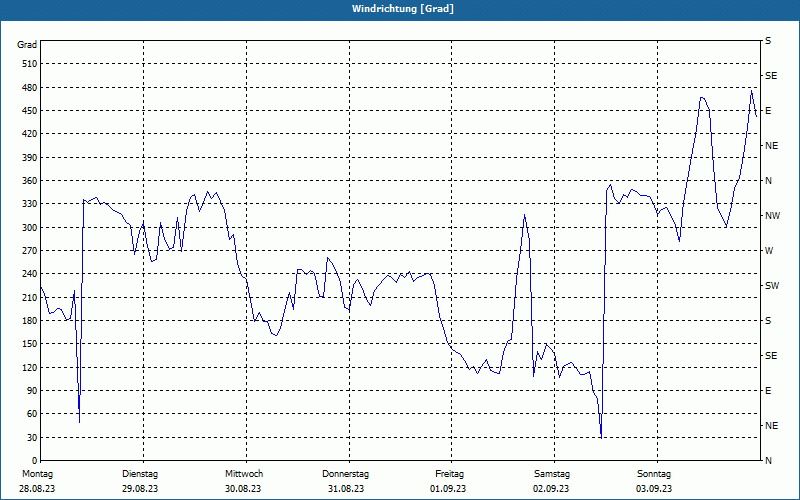Select the SW compass label

[772, 286]
